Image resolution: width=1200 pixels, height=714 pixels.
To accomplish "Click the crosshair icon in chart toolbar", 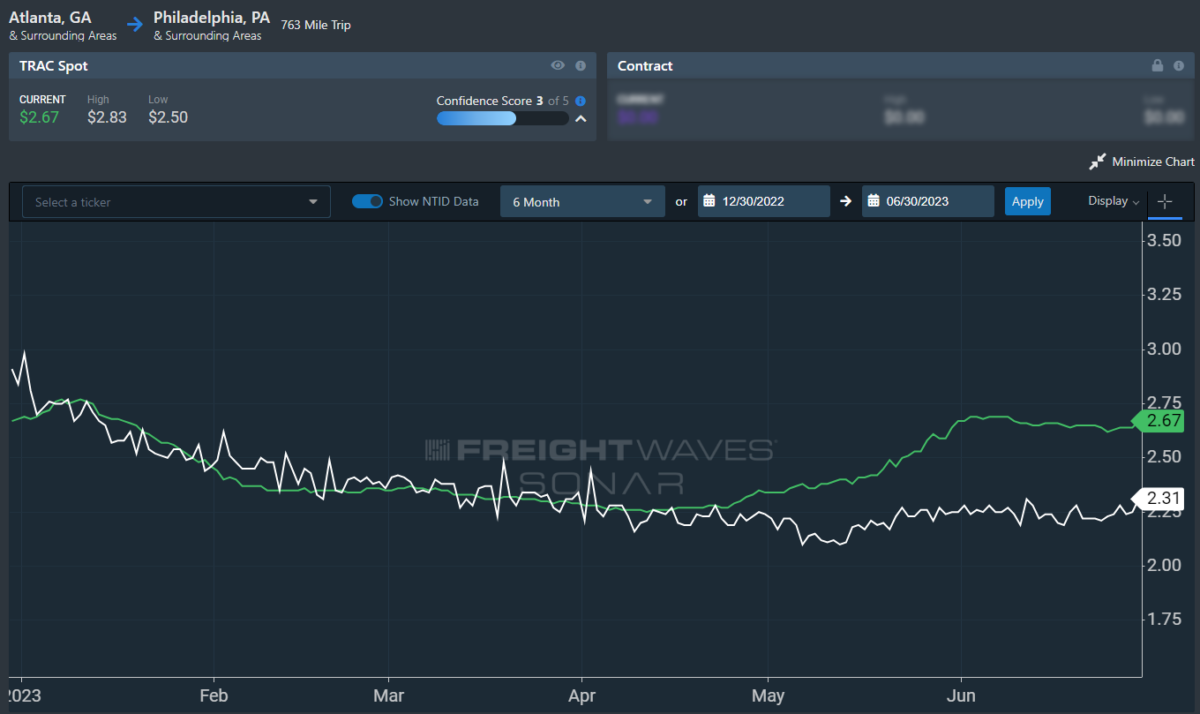I will click(1165, 202).
